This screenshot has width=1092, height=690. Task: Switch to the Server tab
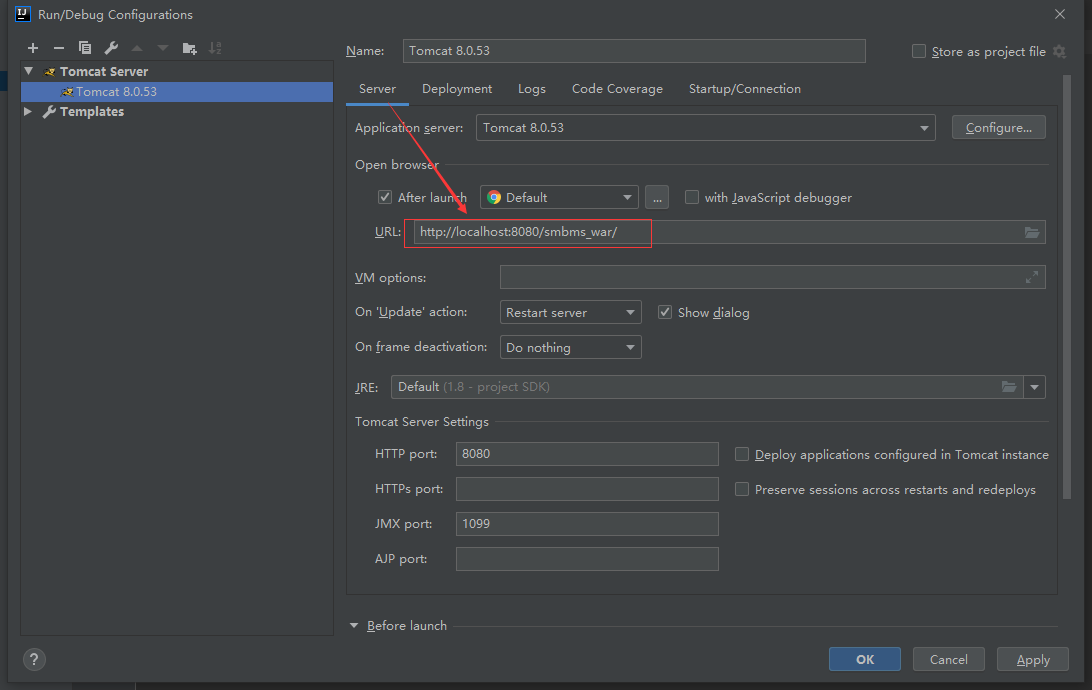coord(377,89)
